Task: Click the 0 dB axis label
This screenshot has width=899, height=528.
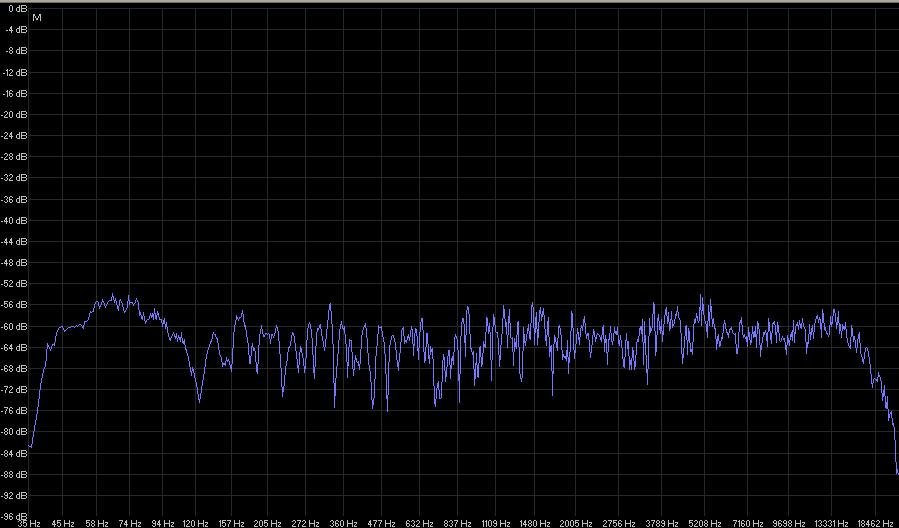Action: click(17, 9)
